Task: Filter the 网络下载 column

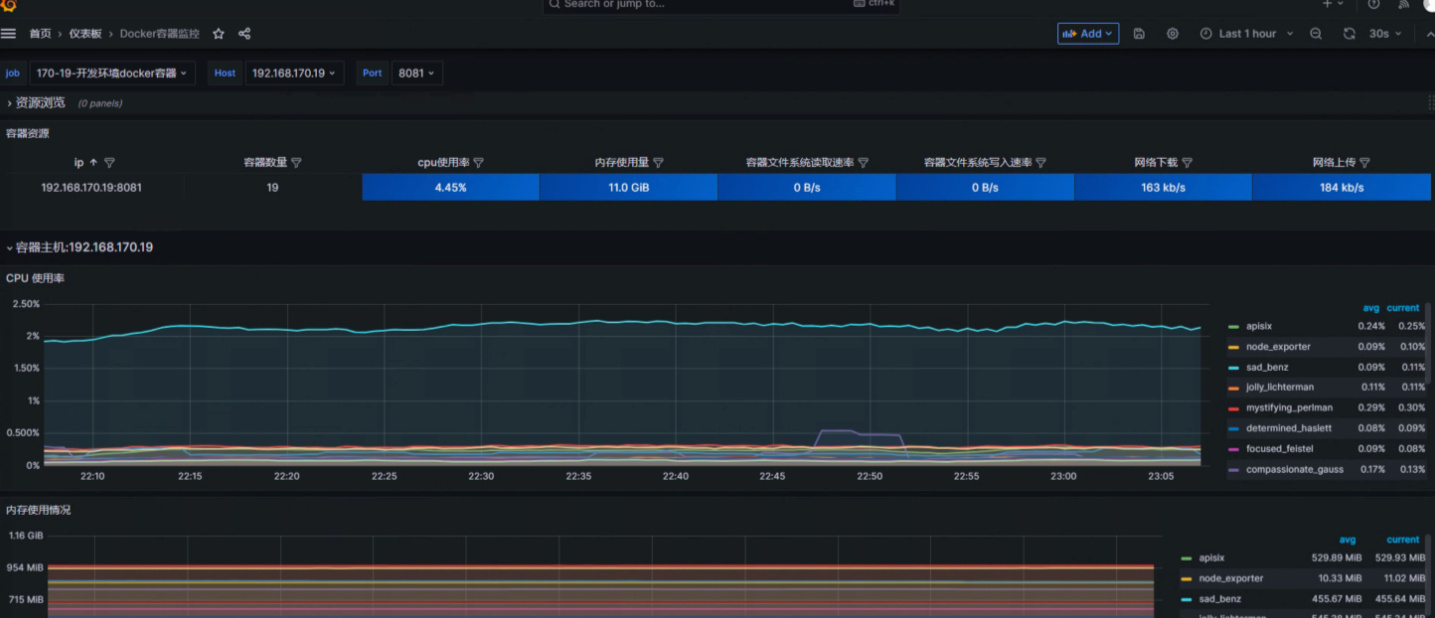Action: click(1187, 163)
